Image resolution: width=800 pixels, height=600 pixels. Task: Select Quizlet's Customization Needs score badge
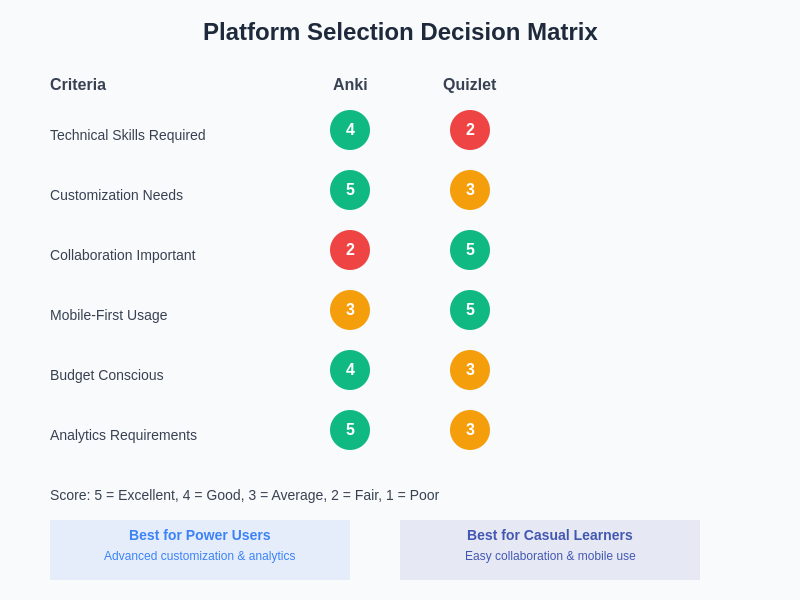470,190
